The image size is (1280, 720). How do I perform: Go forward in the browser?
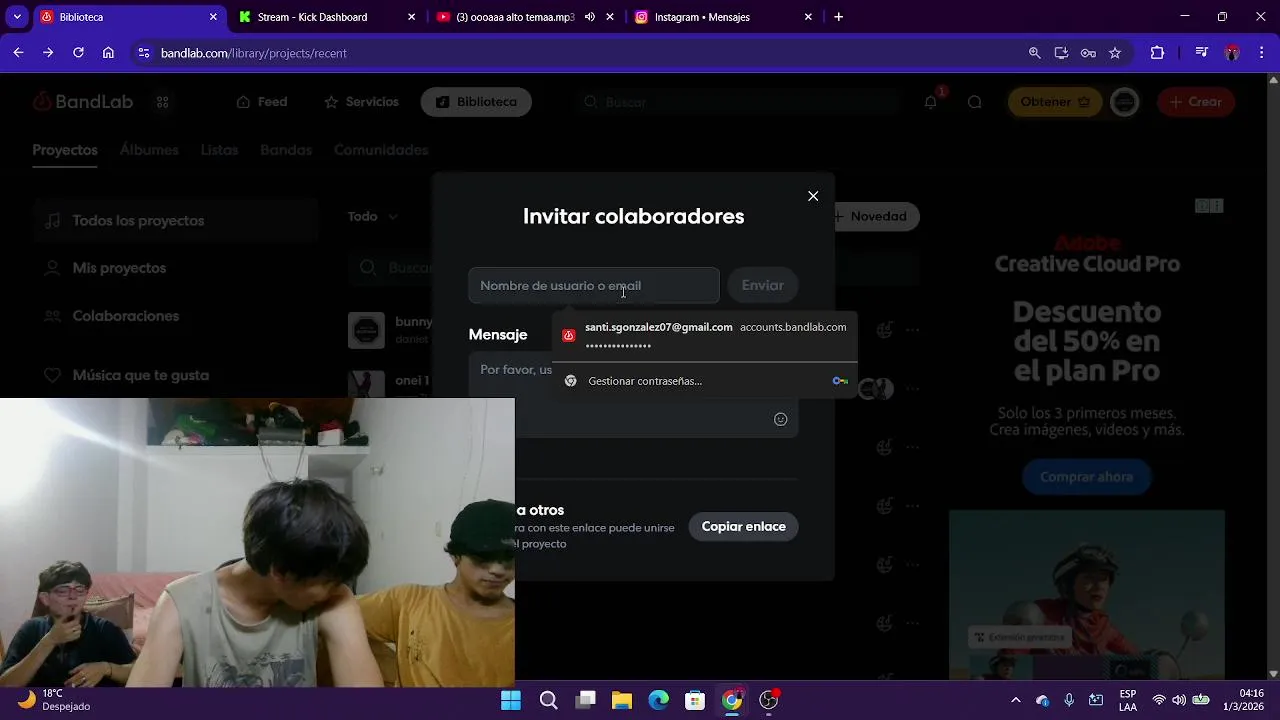[48, 53]
